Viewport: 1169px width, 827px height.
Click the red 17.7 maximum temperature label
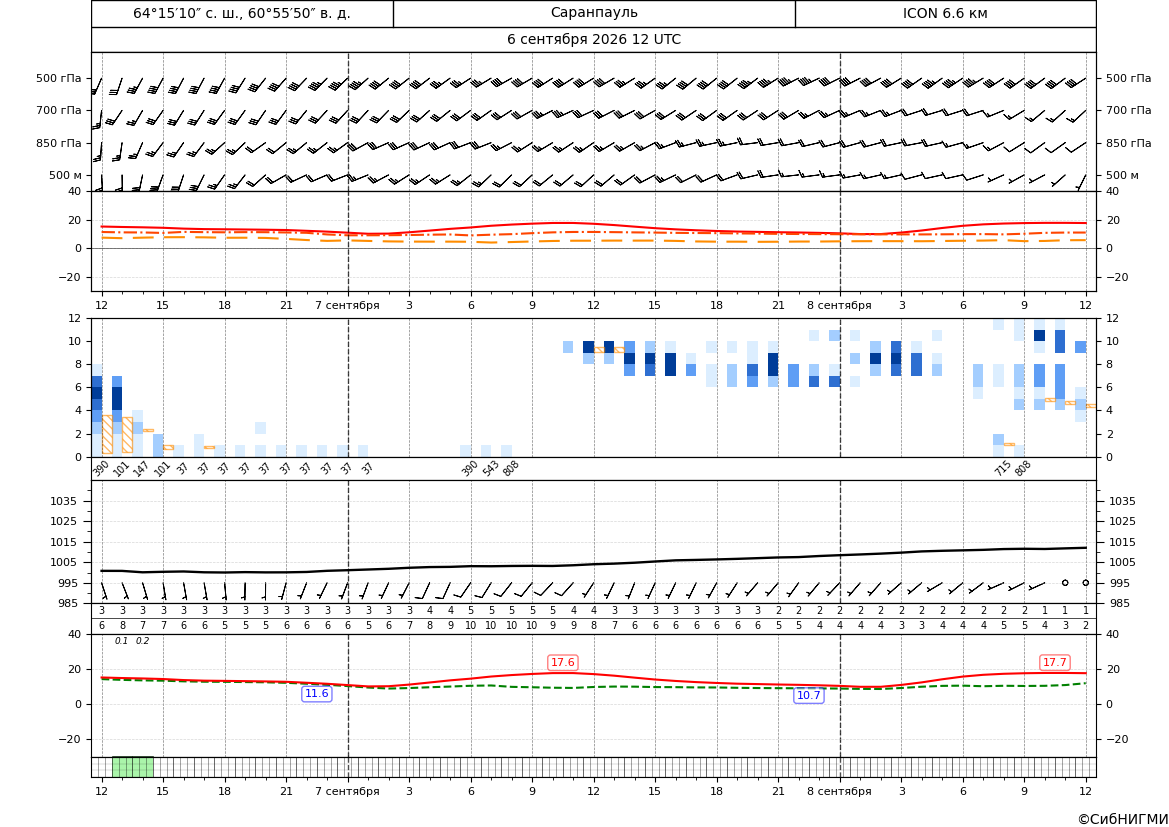1054,662
